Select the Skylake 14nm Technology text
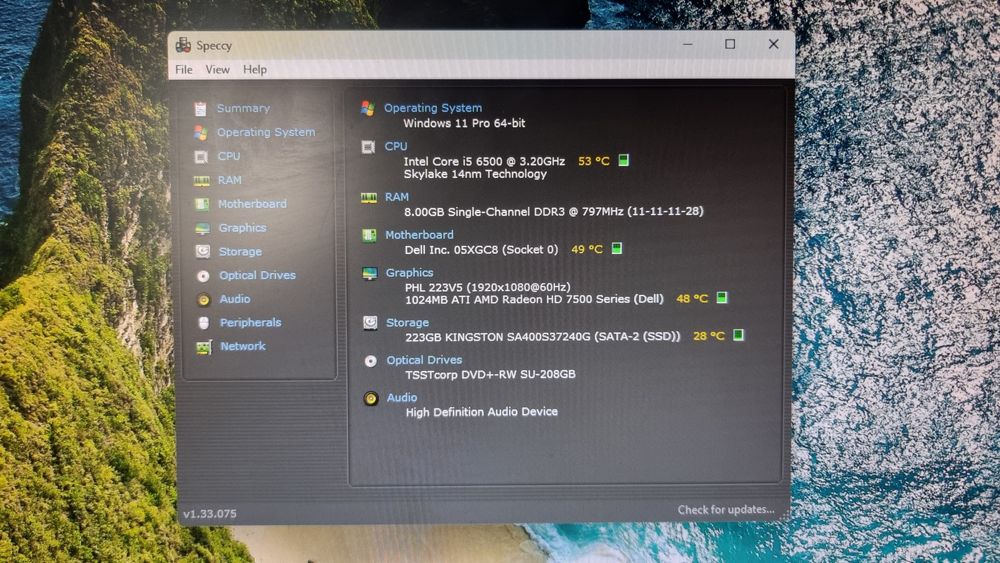 pyautogui.click(x=475, y=174)
